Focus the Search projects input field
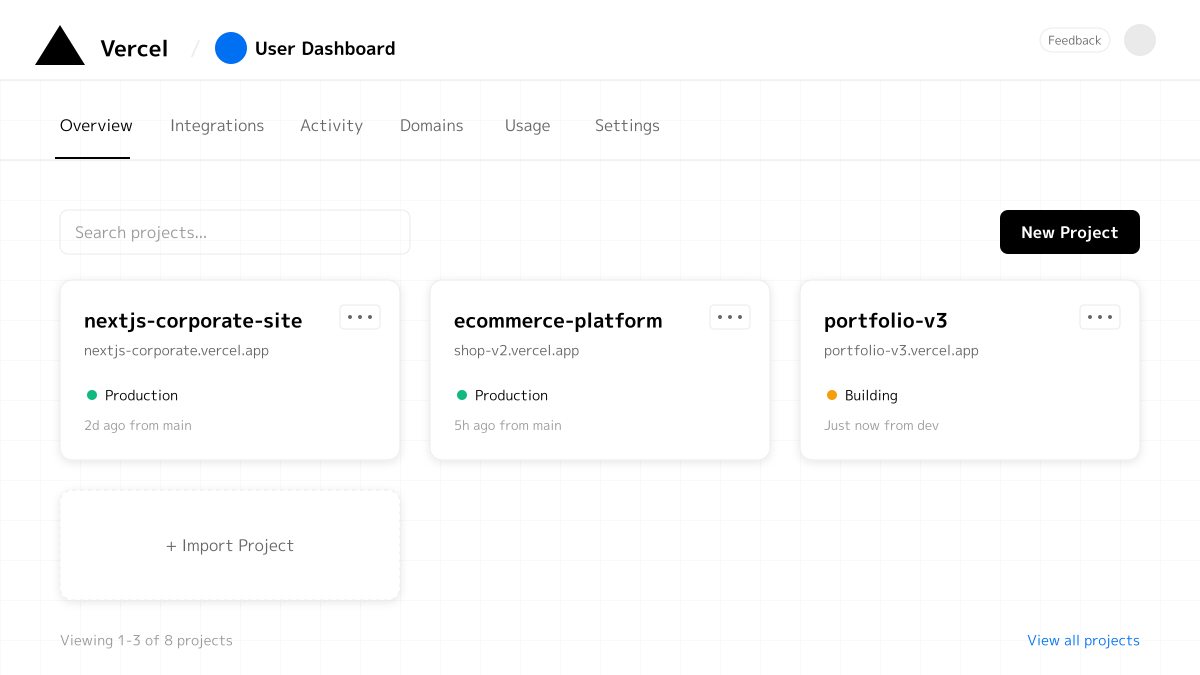The image size is (1200, 675). coord(235,232)
